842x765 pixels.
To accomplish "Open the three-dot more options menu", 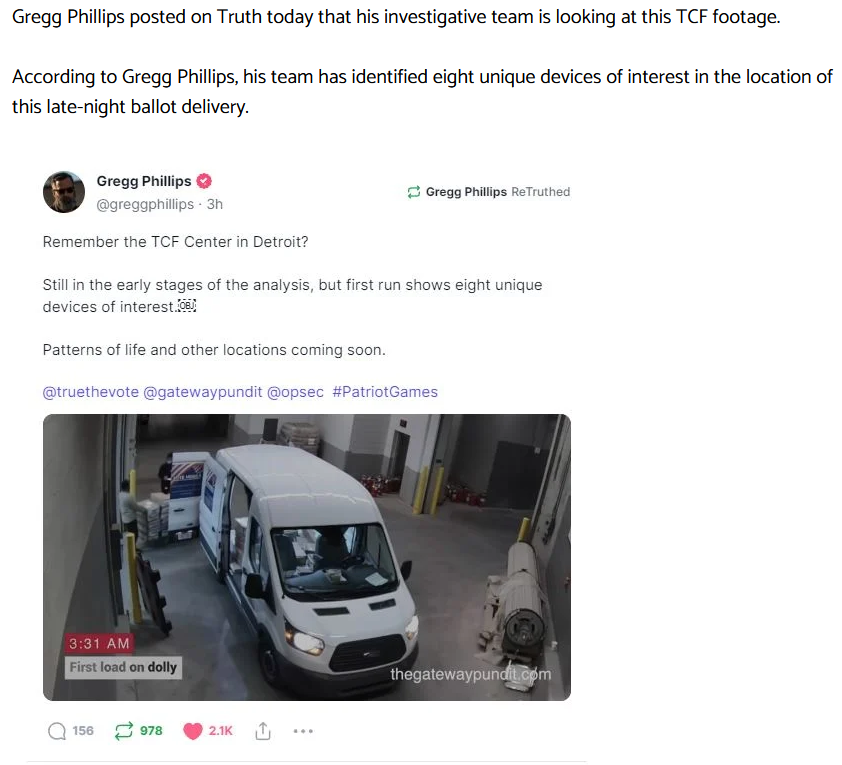I will coord(303,731).
